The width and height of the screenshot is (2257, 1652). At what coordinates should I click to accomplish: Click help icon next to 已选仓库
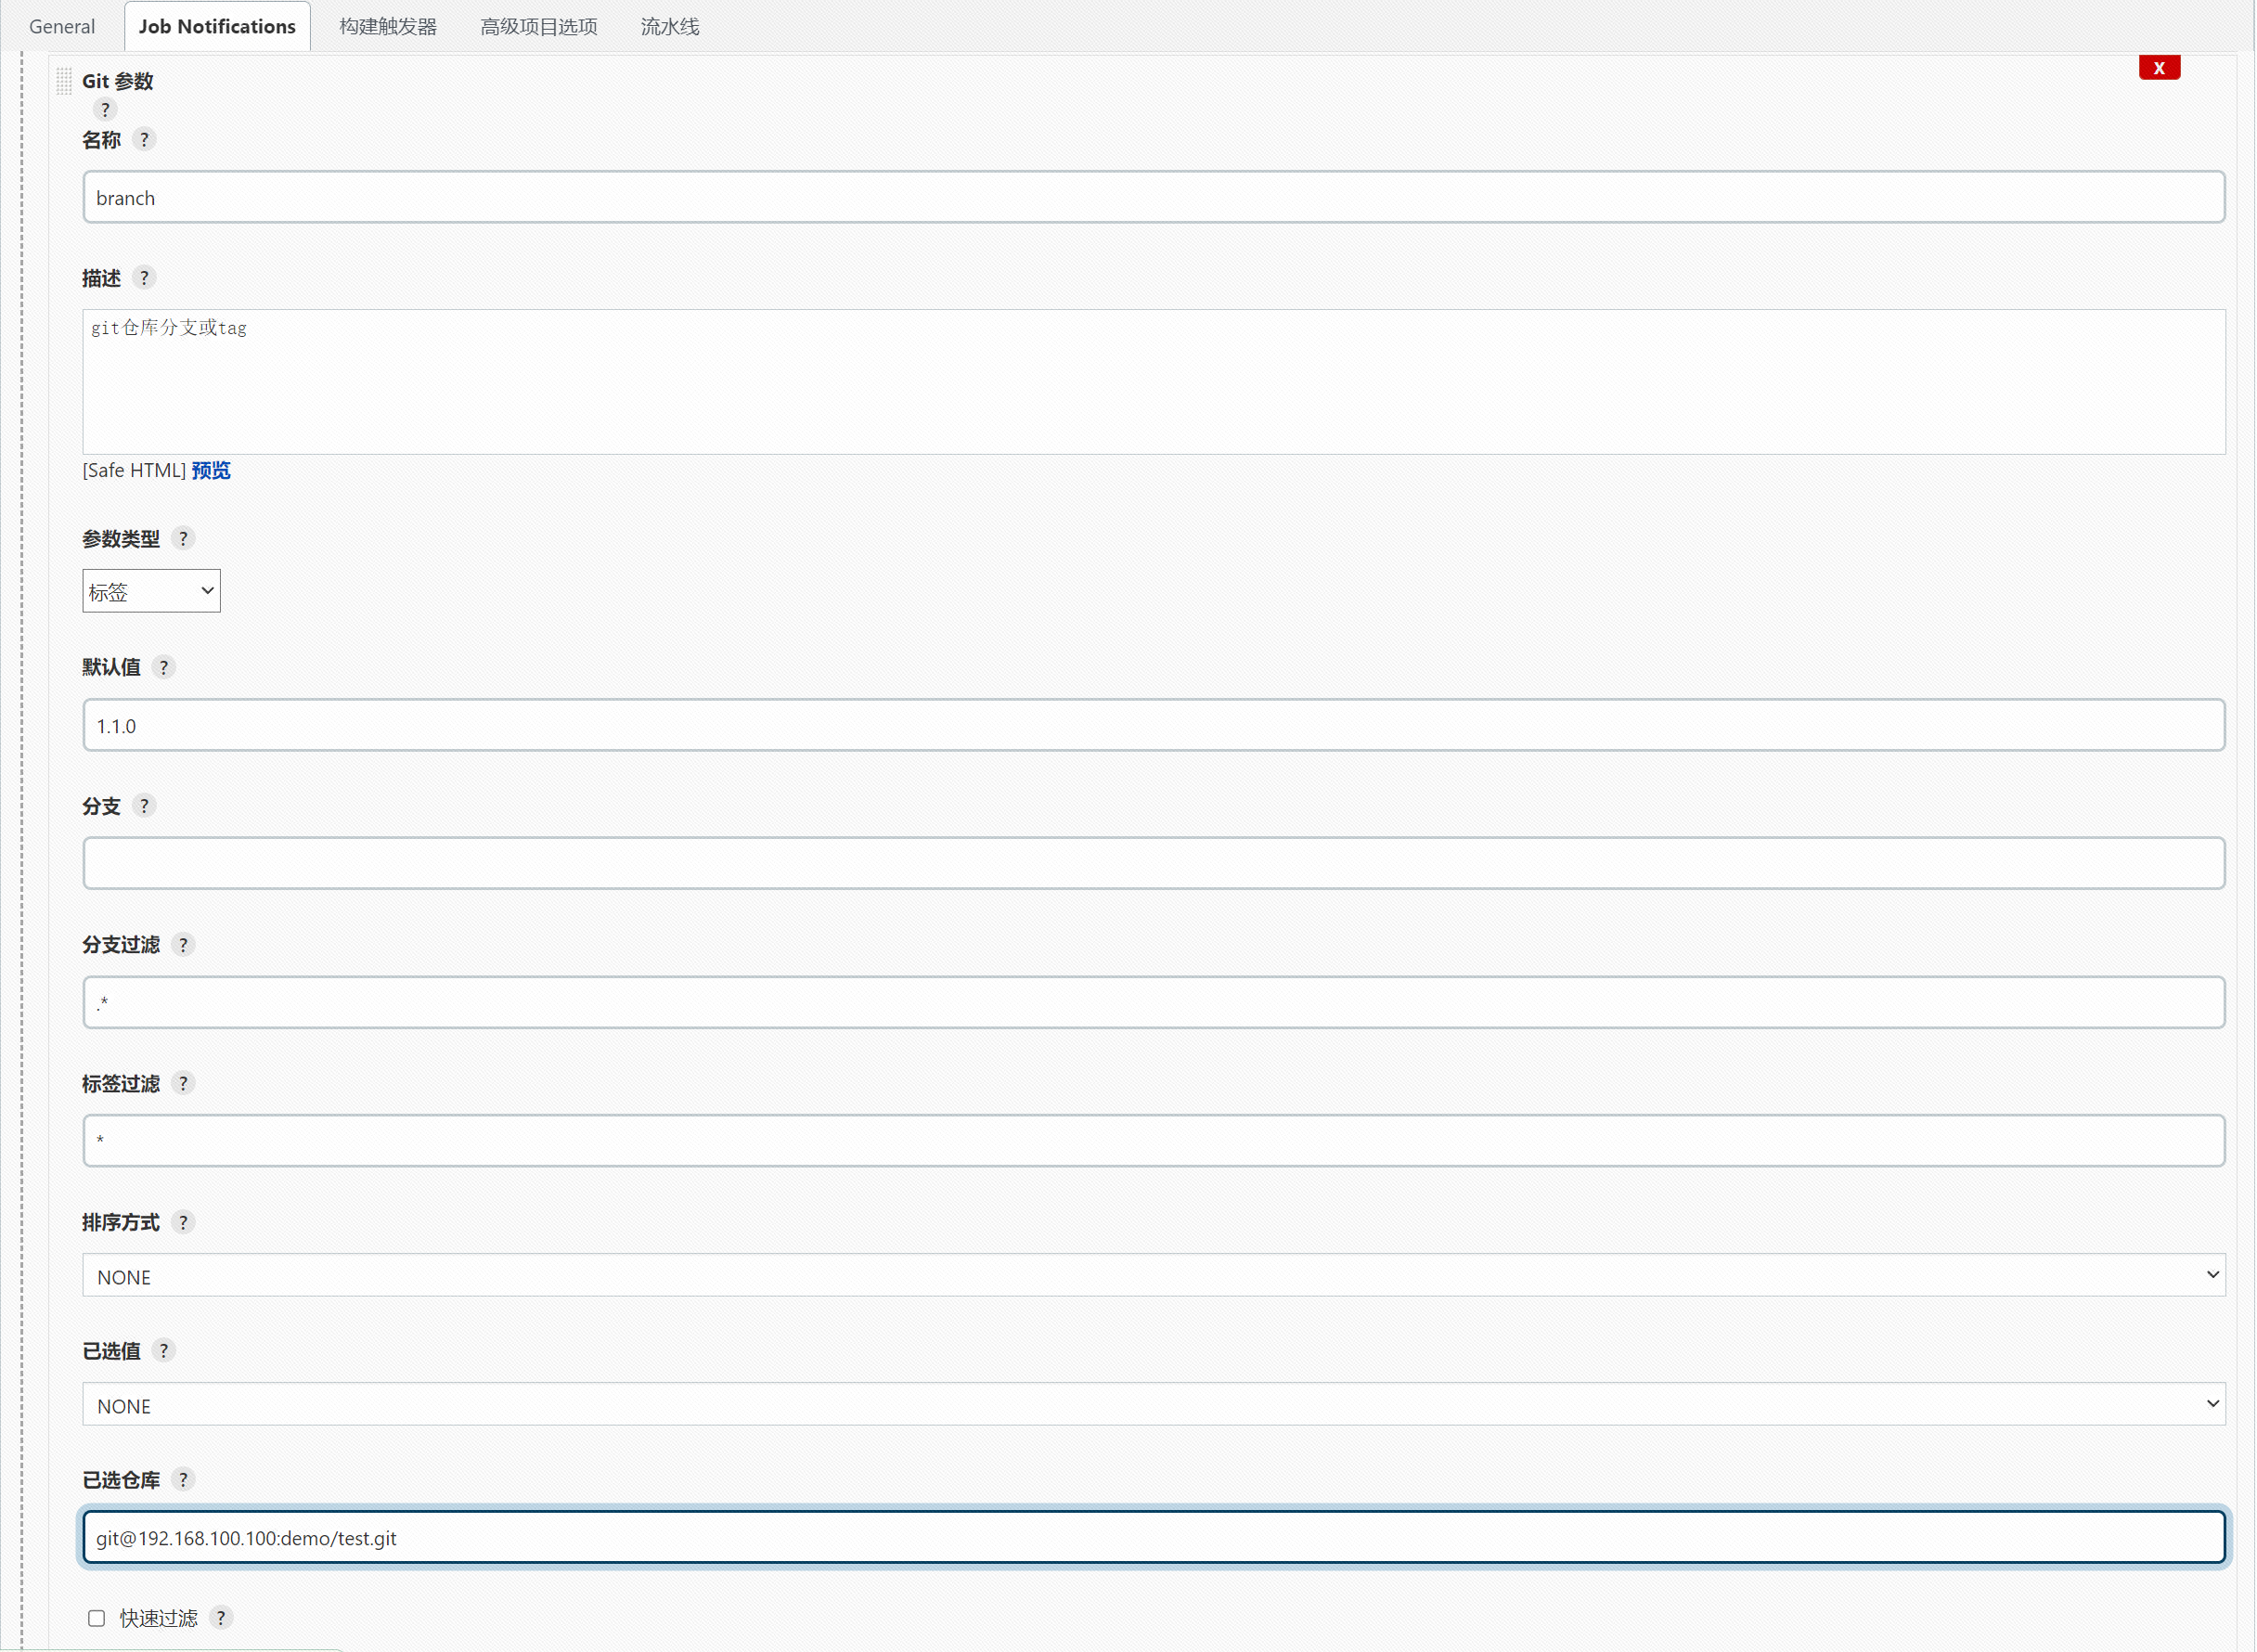click(183, 1479)
